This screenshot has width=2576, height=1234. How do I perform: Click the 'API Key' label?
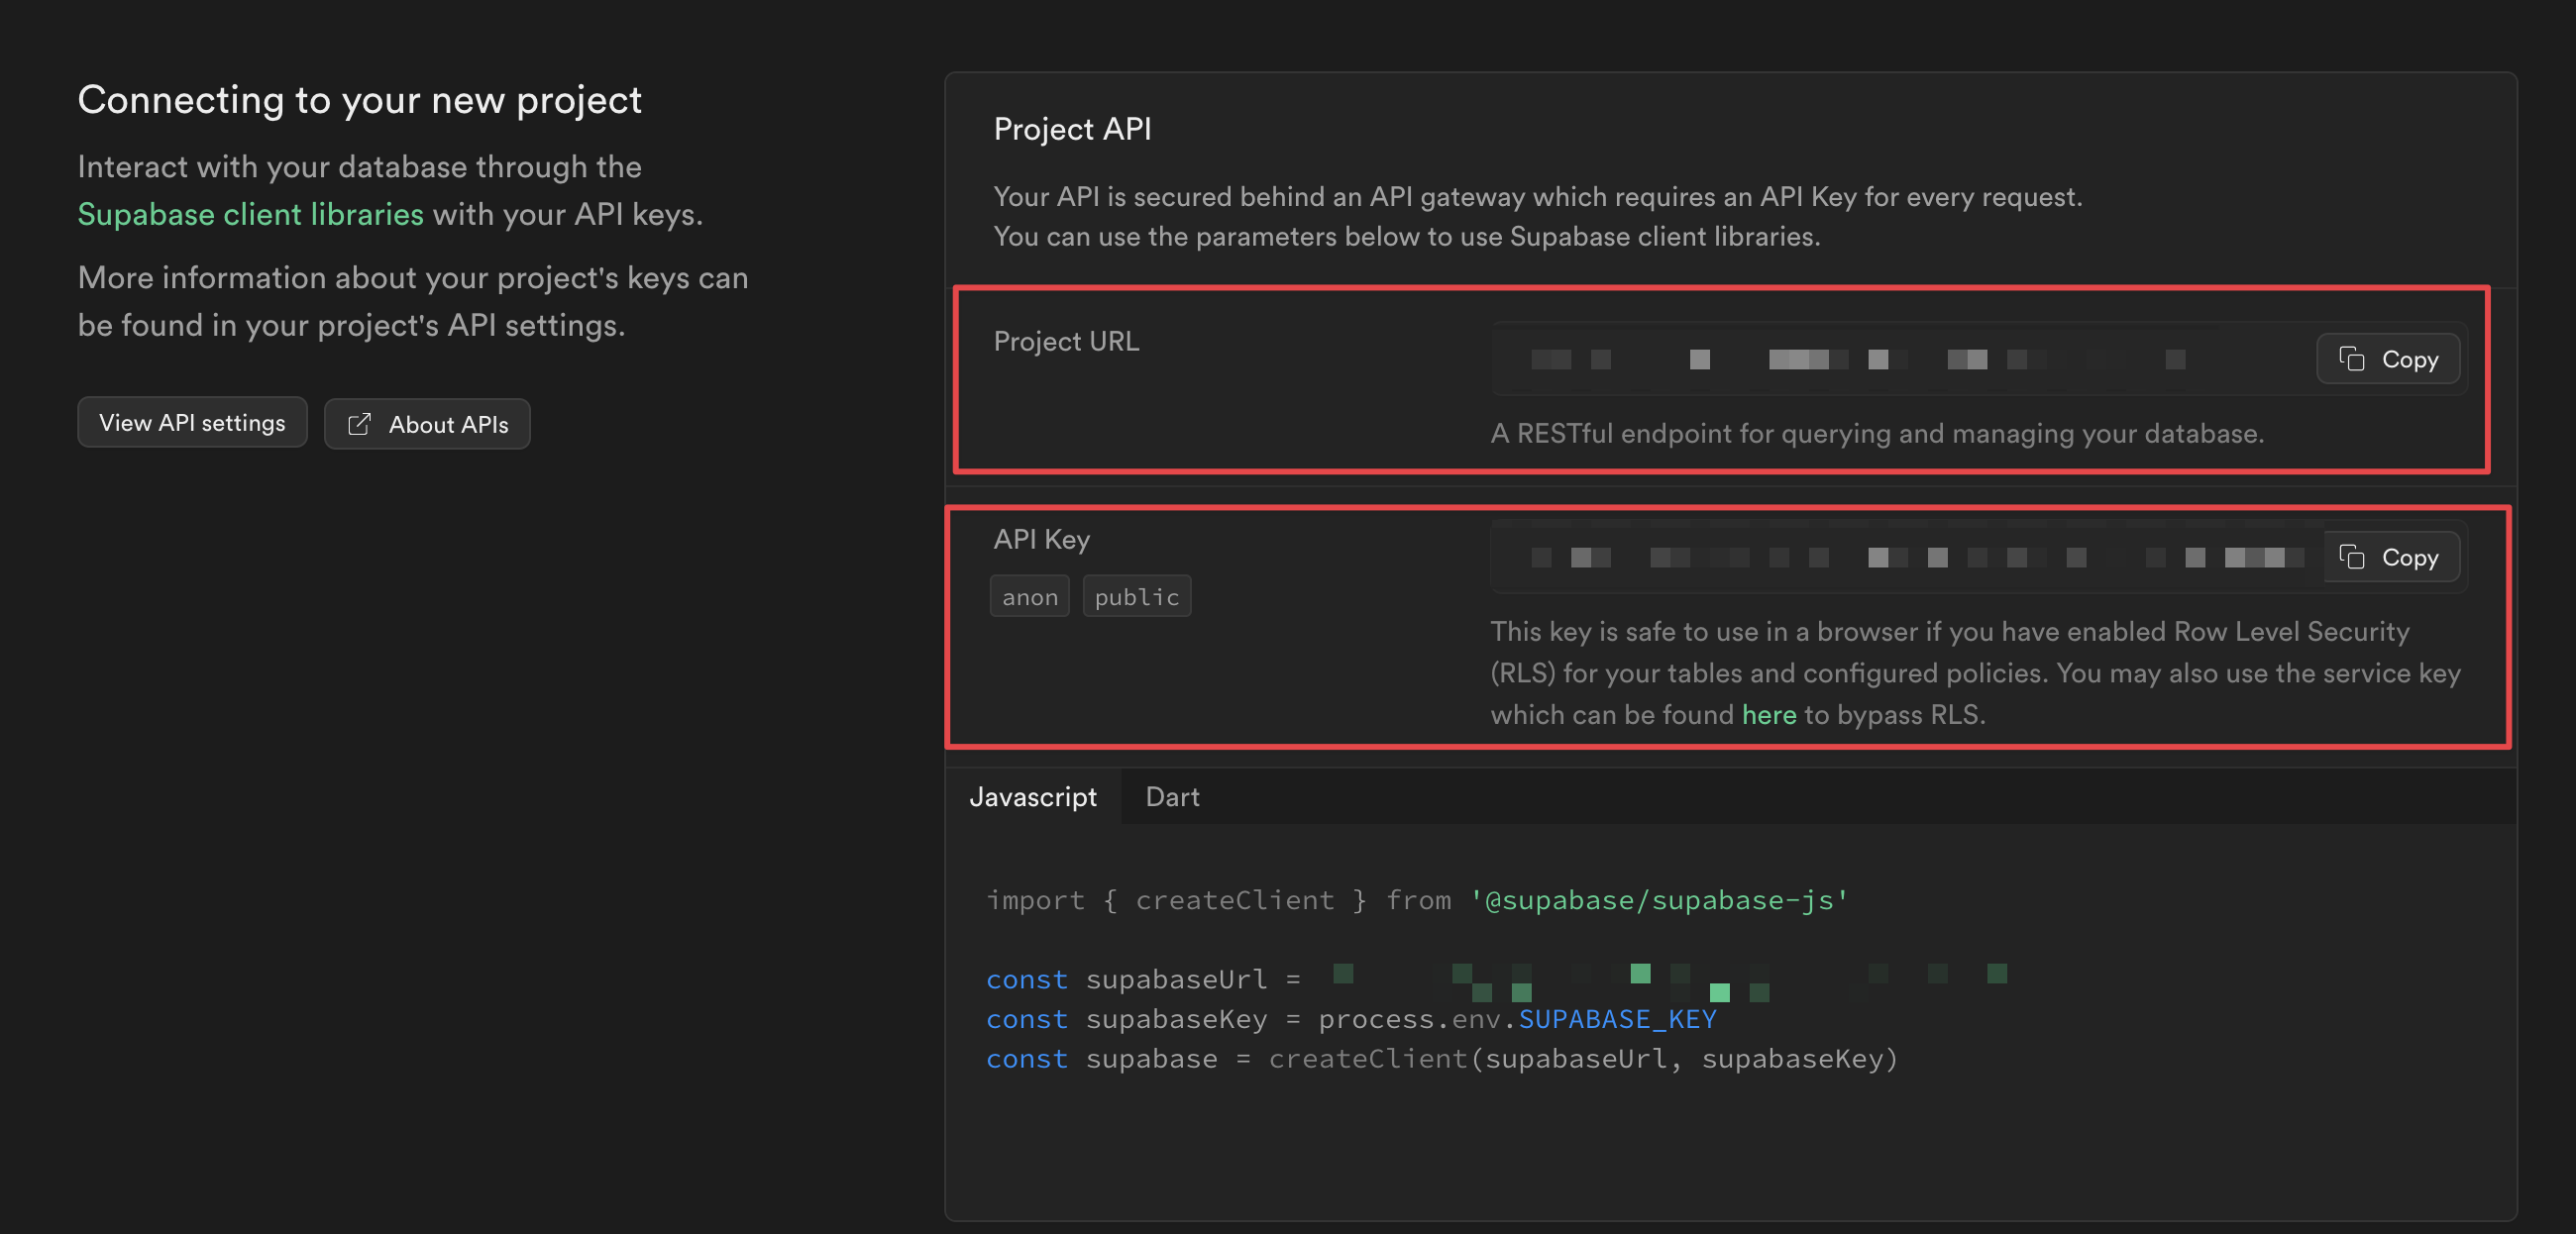(1041, 539)
